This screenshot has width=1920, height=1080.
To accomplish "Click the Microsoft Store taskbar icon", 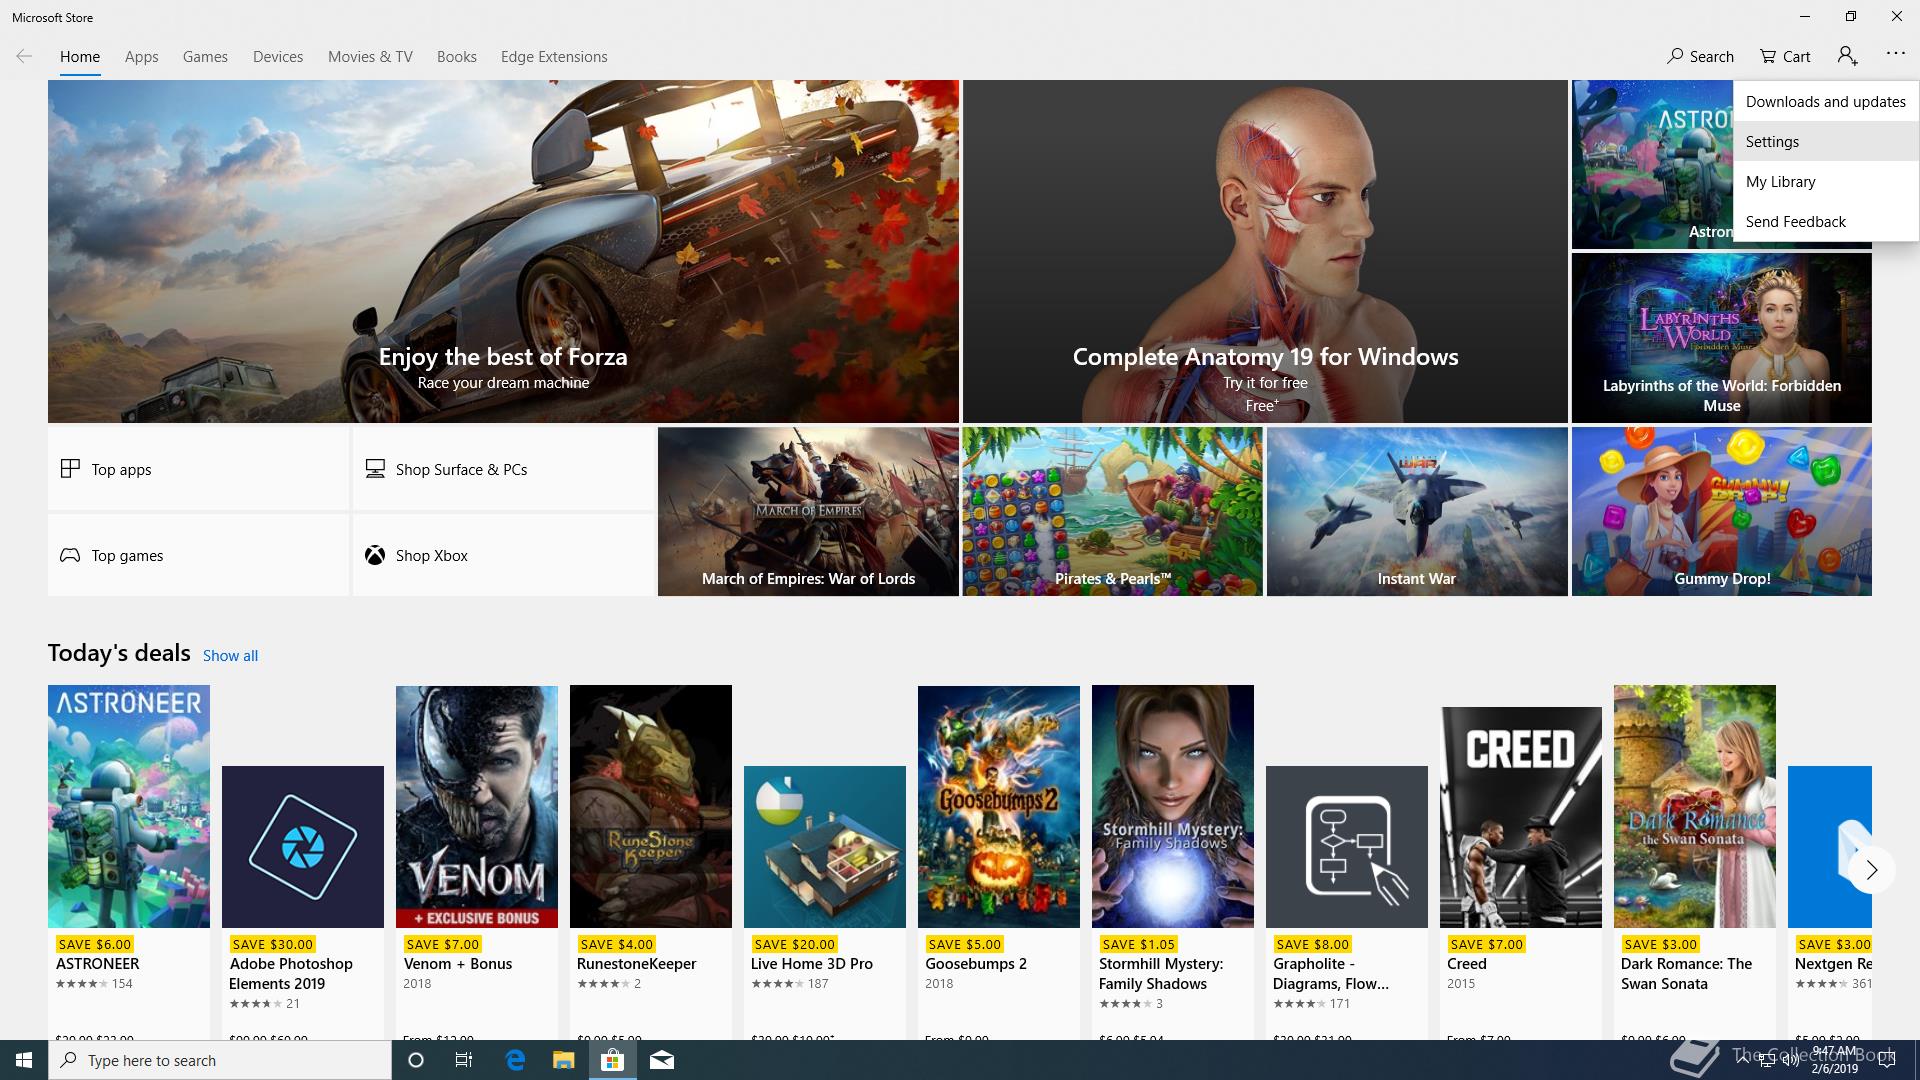I will [612, 1060].
